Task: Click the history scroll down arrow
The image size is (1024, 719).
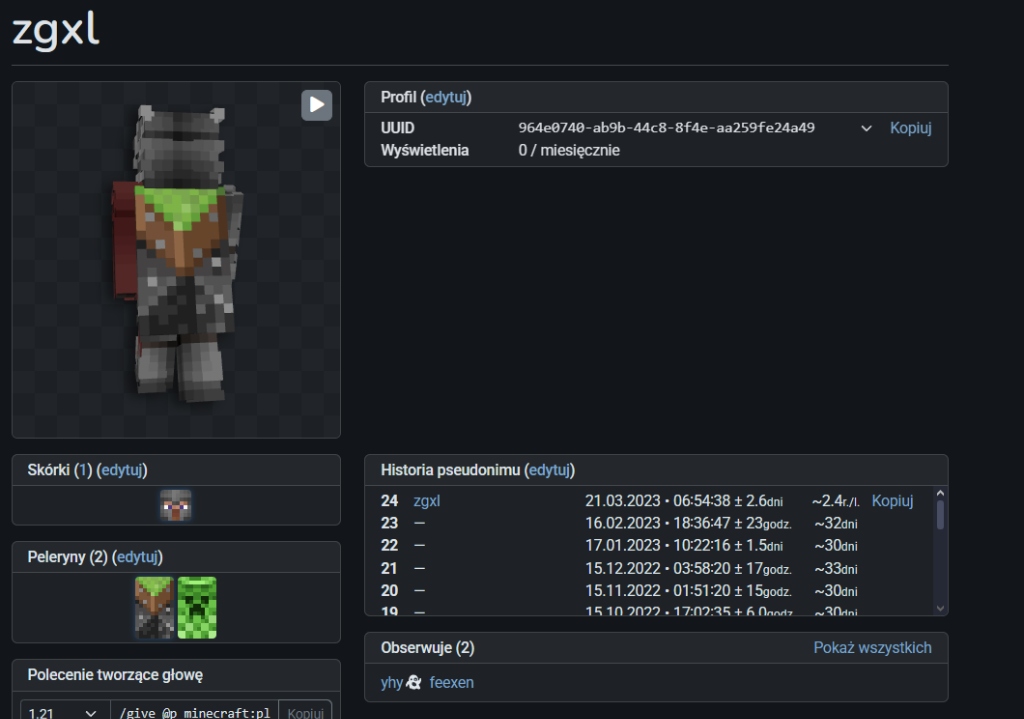Action: 940,609
